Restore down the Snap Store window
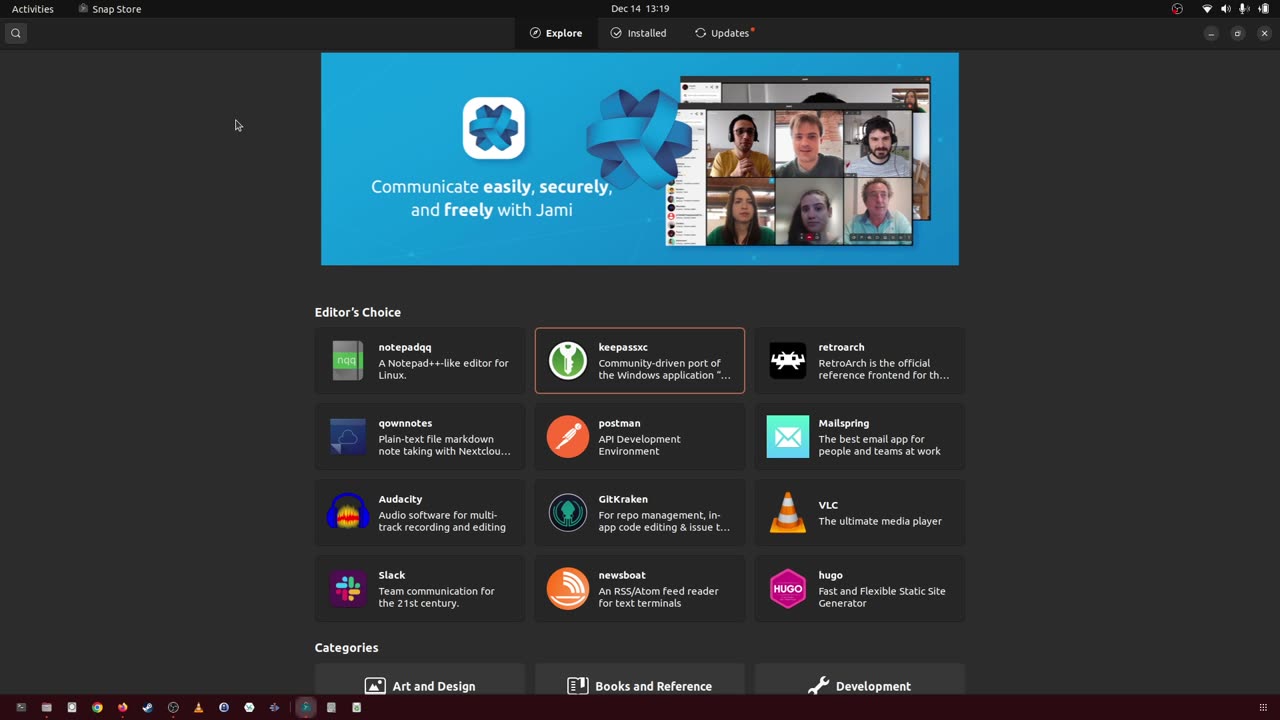 coord(1237,33)
